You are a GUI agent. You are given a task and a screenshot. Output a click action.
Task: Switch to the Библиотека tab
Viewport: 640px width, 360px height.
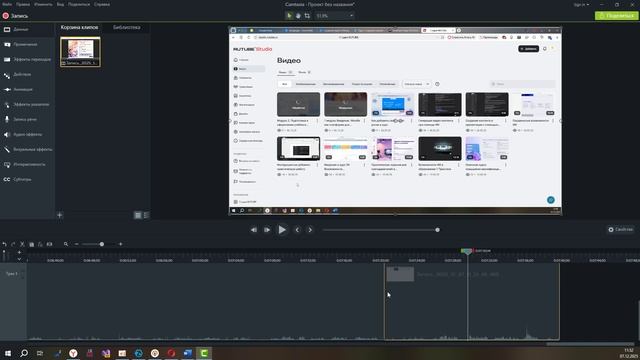127,27
